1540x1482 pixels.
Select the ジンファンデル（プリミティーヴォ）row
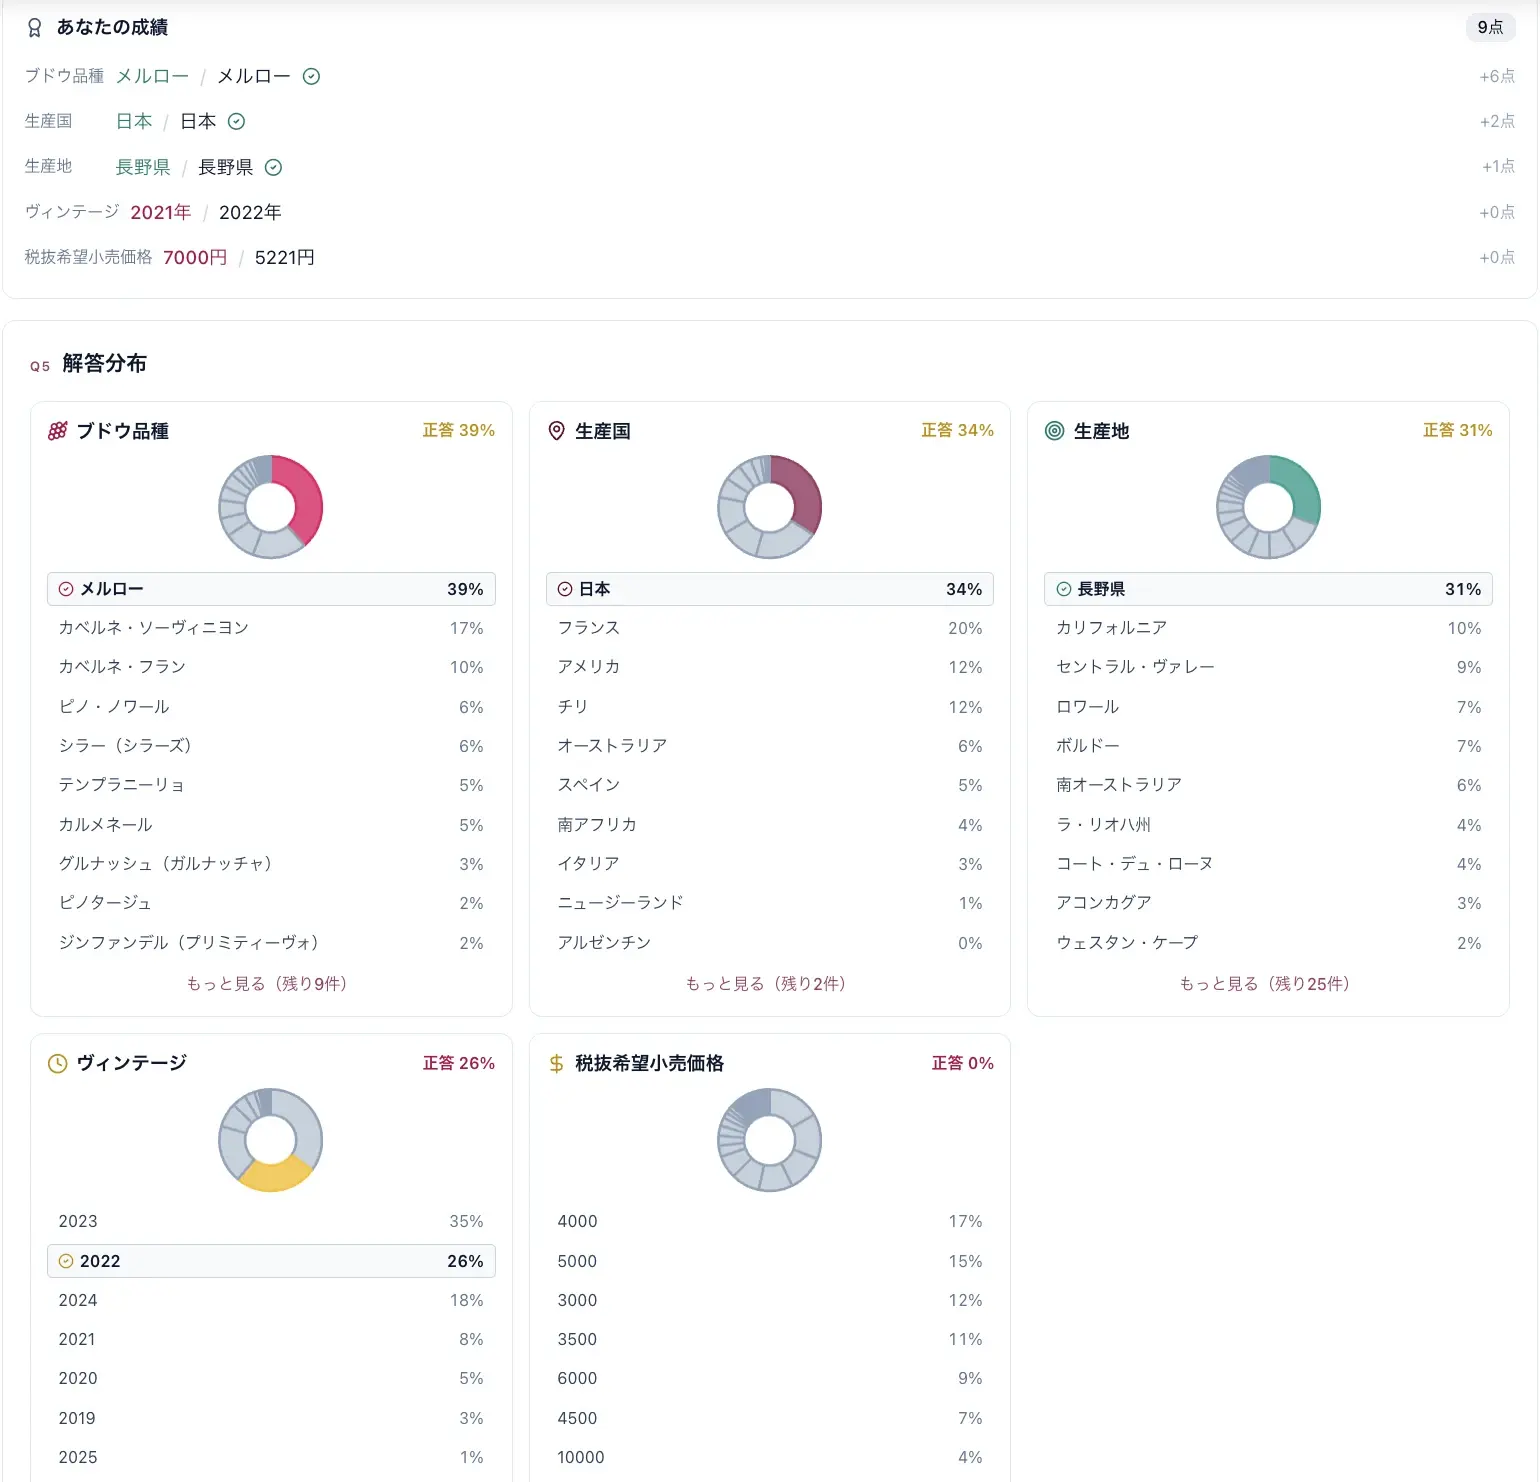pyautogui.click(x=271, y=943)
